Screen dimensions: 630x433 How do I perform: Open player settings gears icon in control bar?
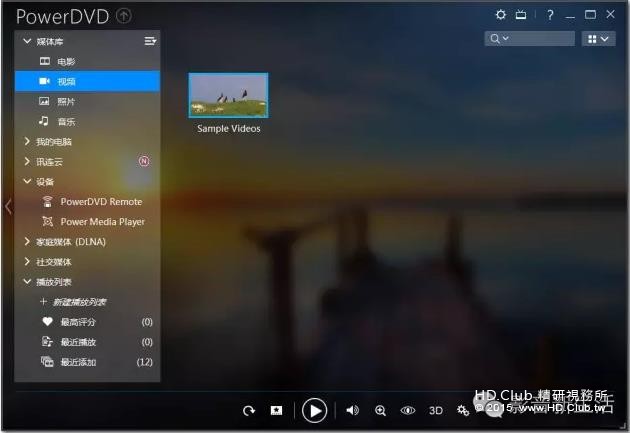click(x=463, y=410)
